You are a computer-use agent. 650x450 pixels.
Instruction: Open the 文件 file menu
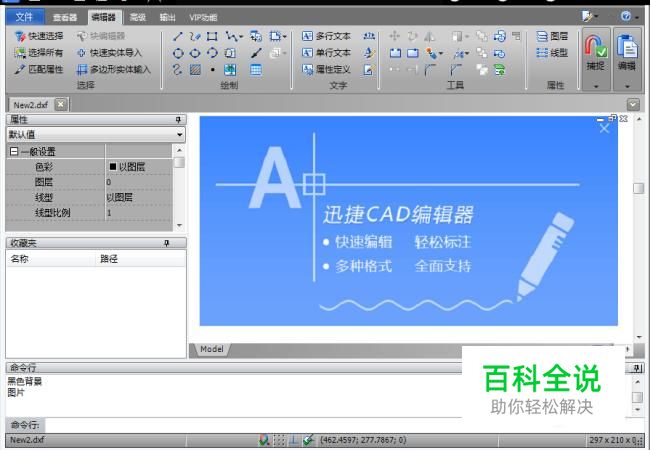24,17
